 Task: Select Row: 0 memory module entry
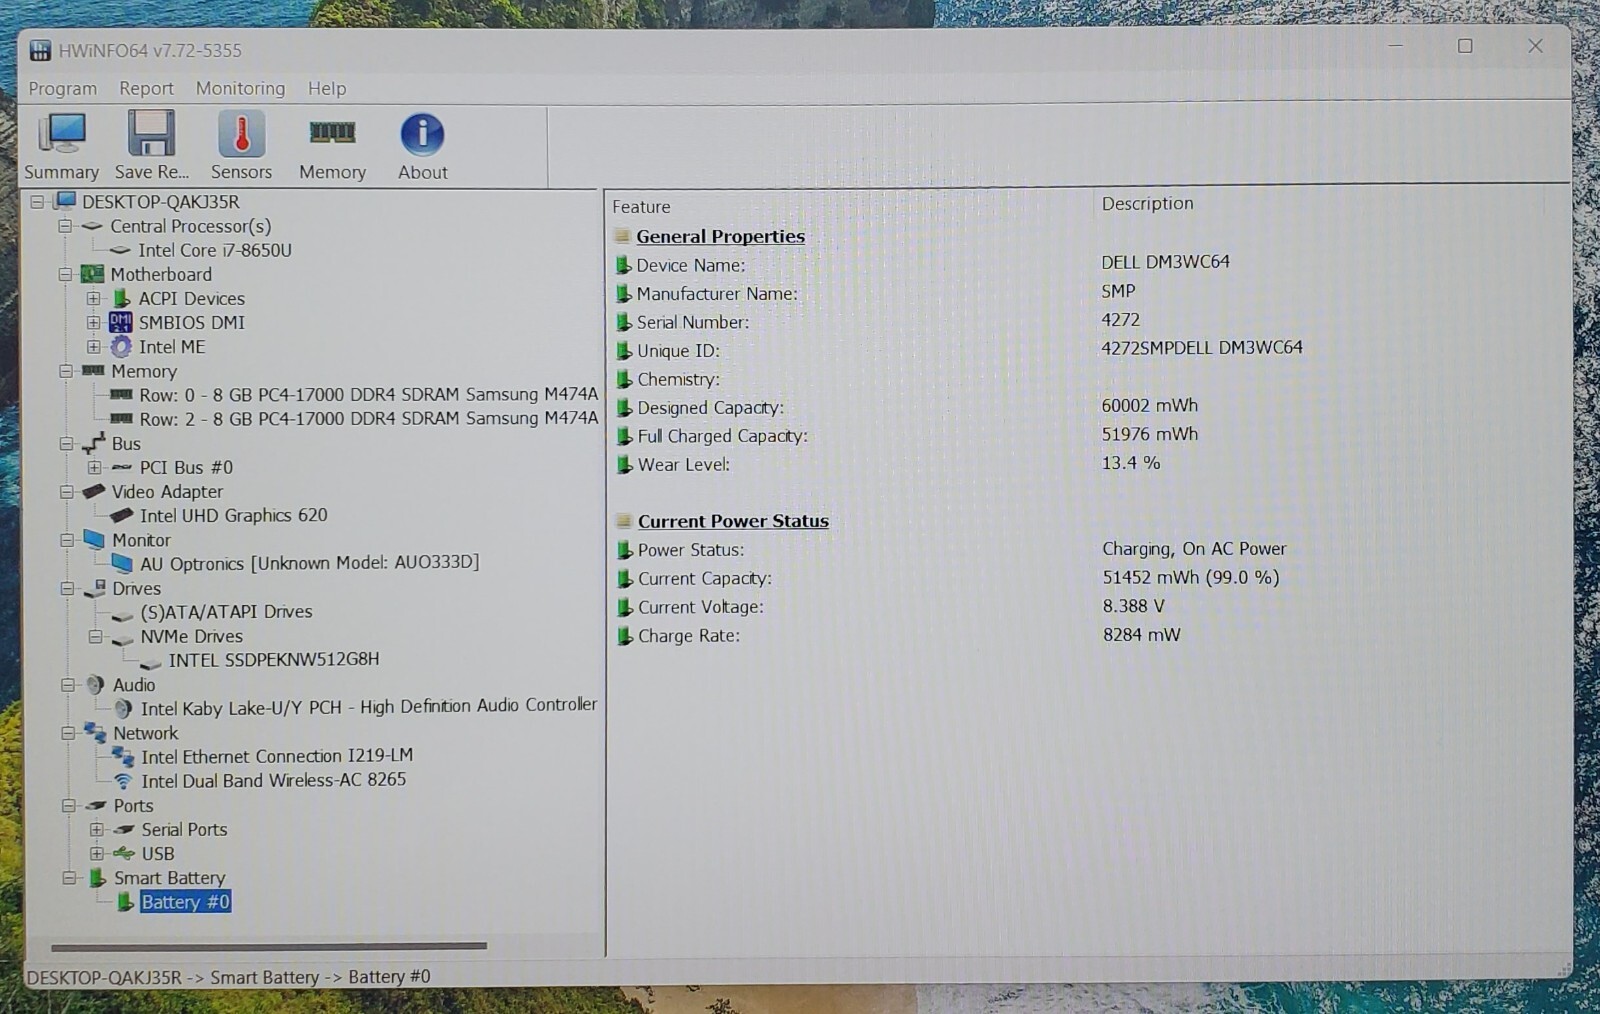pos(368,395)
